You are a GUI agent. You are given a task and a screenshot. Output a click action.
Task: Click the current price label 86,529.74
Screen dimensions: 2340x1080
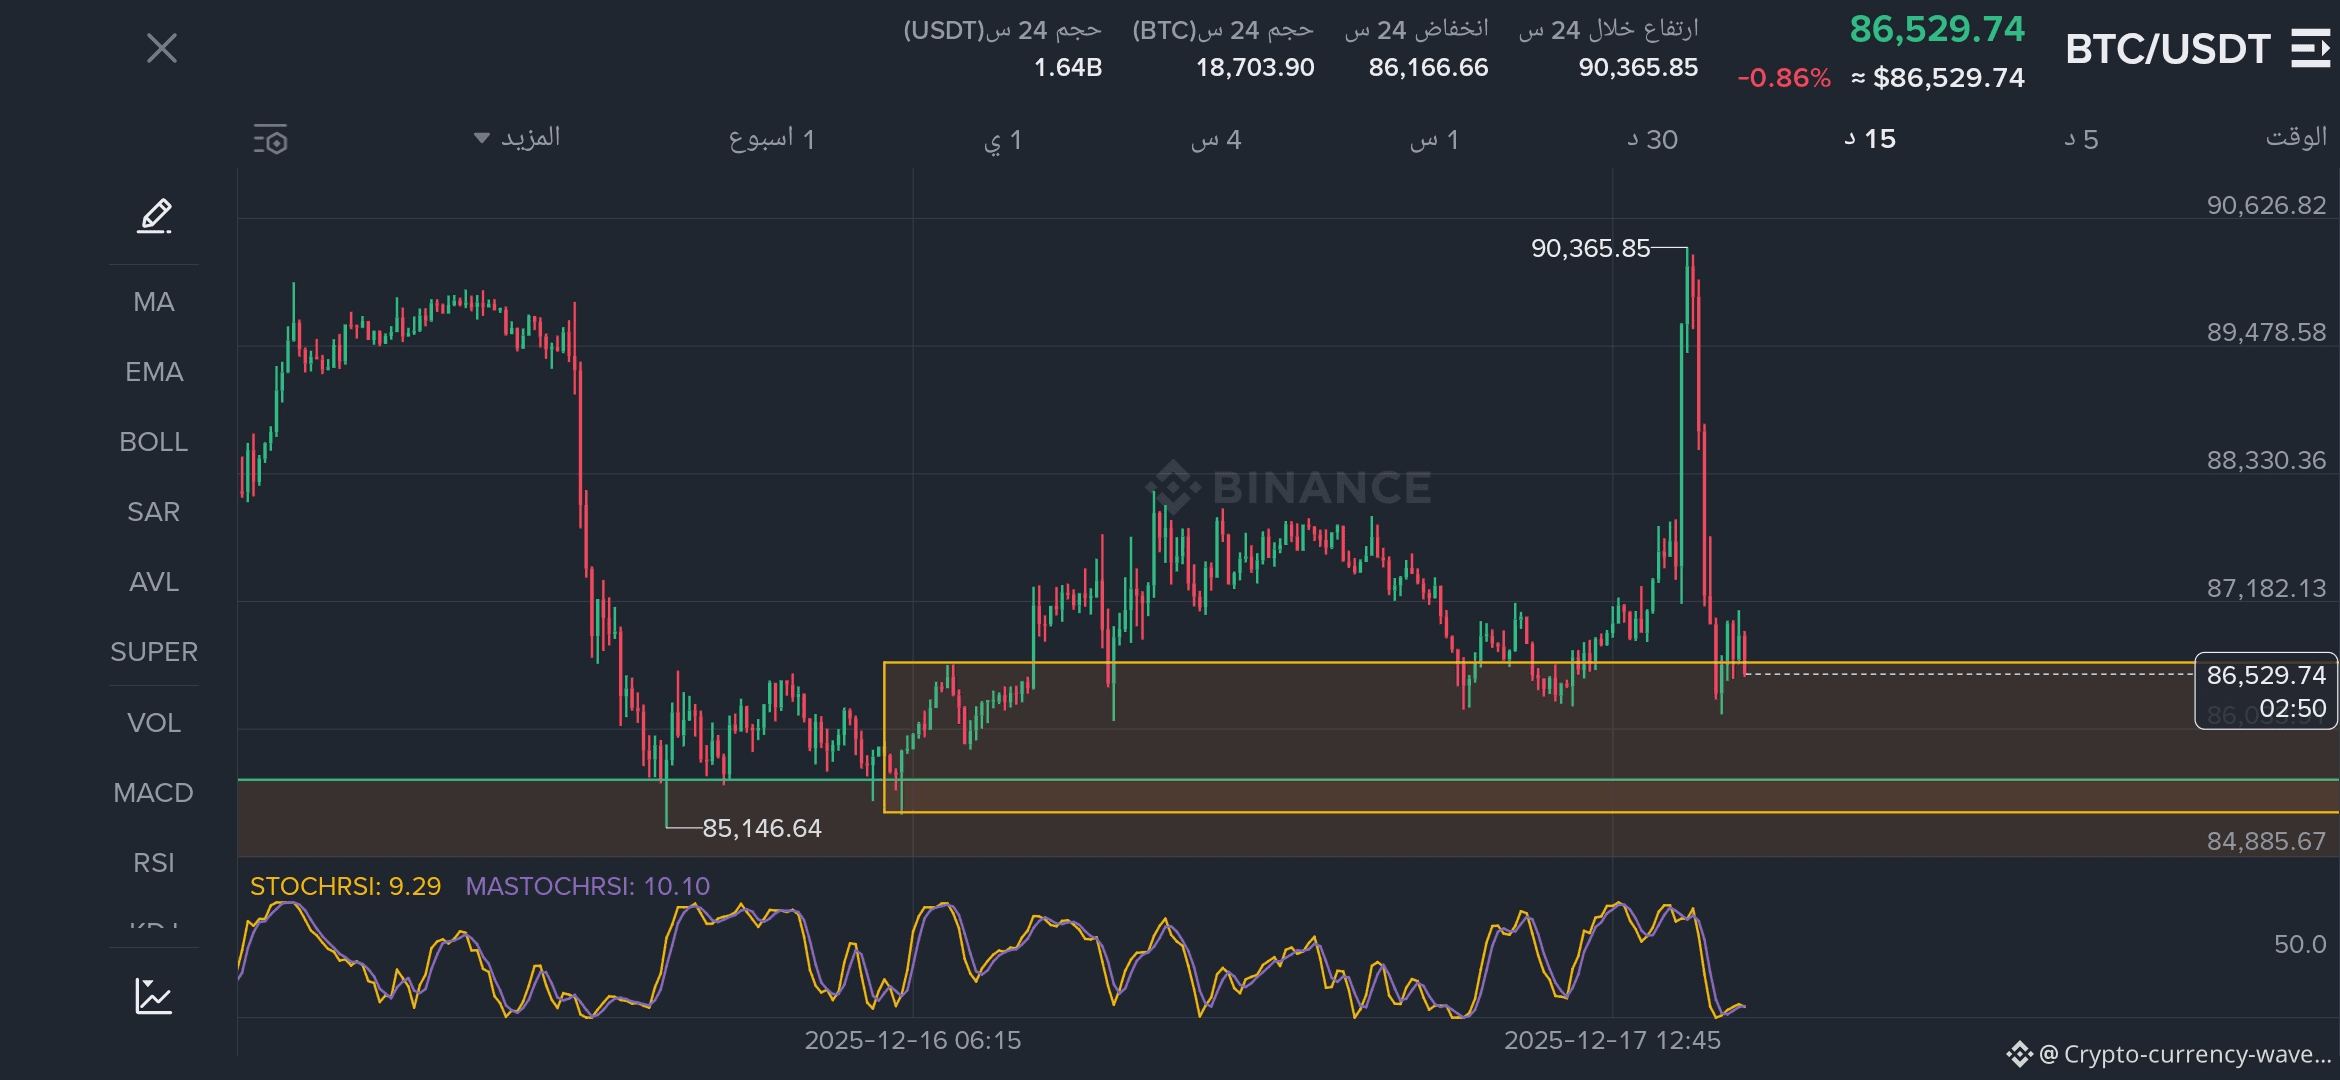pos(2265,676)
